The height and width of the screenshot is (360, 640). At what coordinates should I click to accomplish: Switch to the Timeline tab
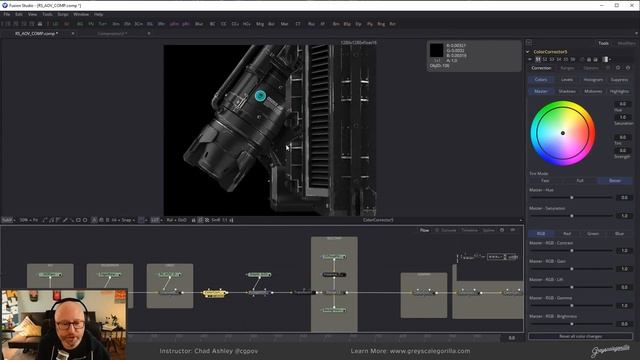(469, 230)
